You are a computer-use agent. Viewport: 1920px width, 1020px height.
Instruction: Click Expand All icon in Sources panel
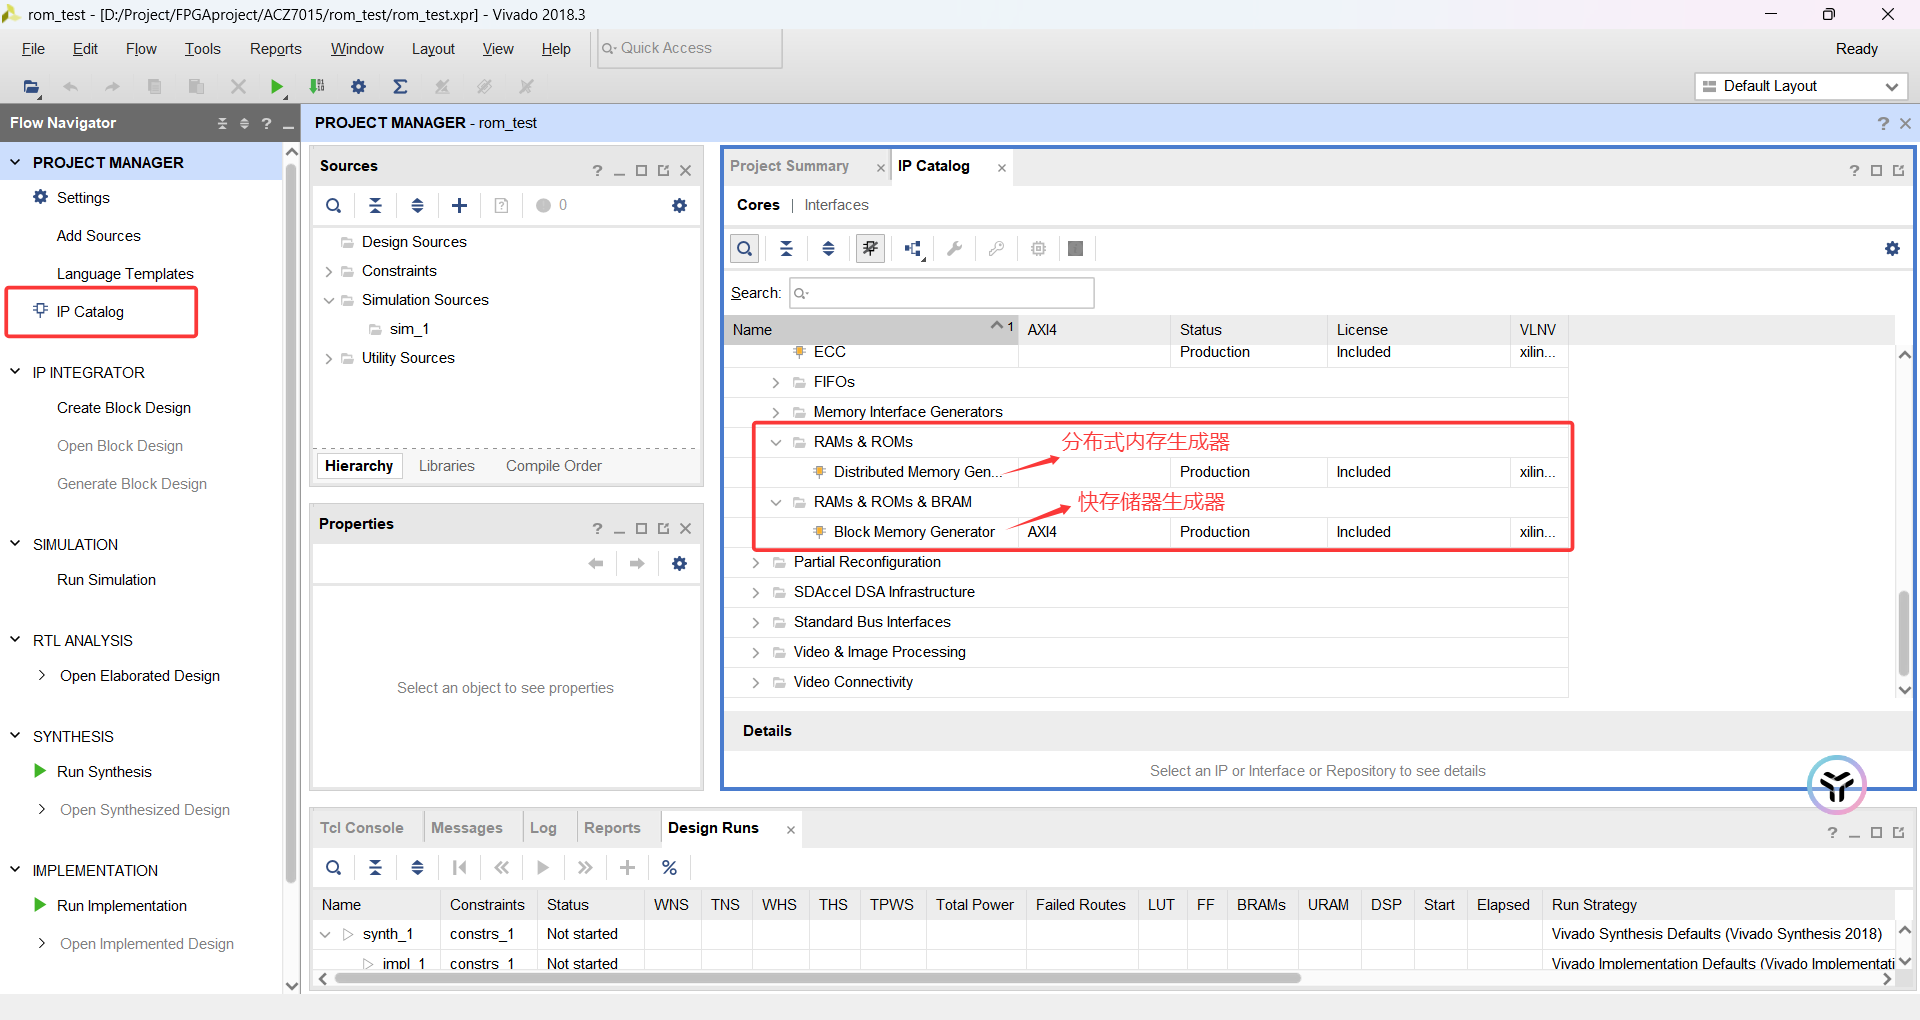pos(417,205)
